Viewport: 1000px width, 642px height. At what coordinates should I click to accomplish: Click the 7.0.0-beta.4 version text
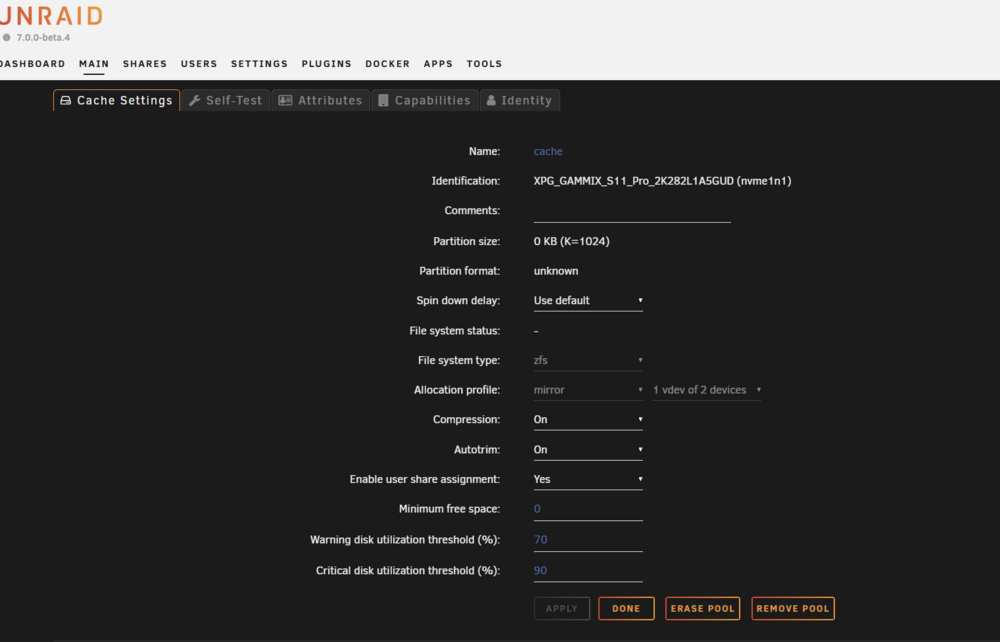click(43, 38)
